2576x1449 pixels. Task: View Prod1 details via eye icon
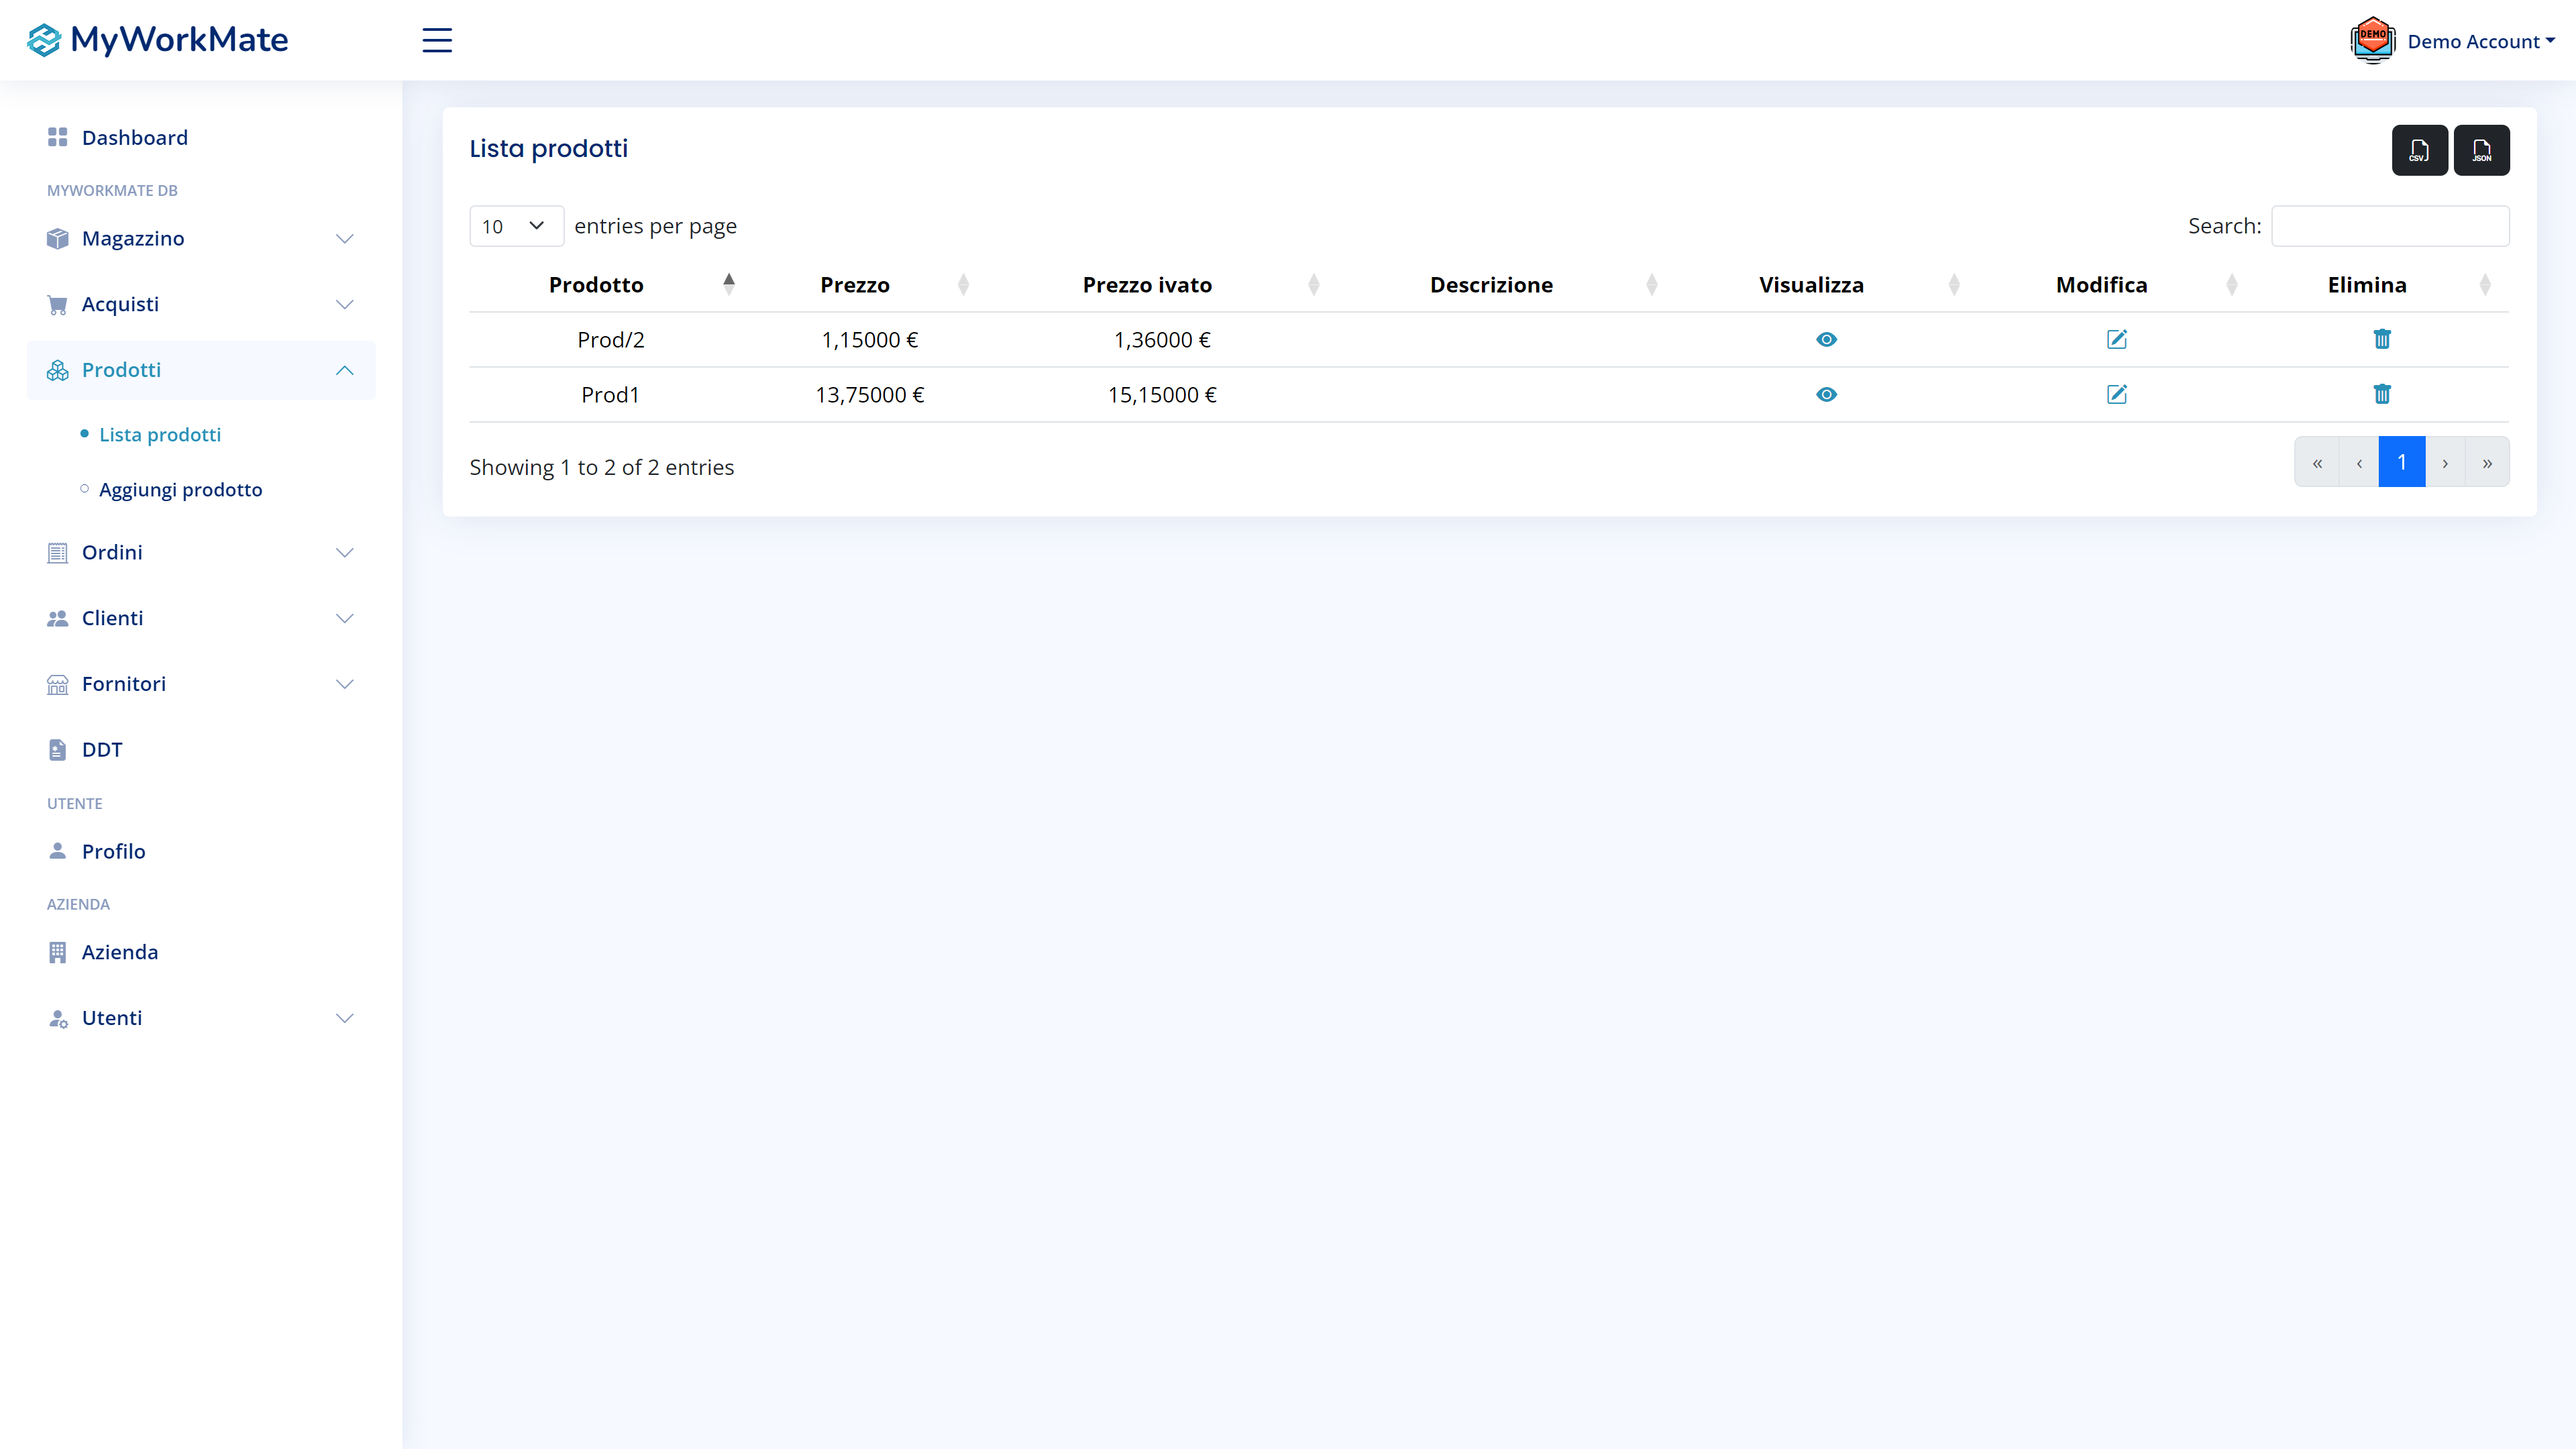tap(1826, 394)
